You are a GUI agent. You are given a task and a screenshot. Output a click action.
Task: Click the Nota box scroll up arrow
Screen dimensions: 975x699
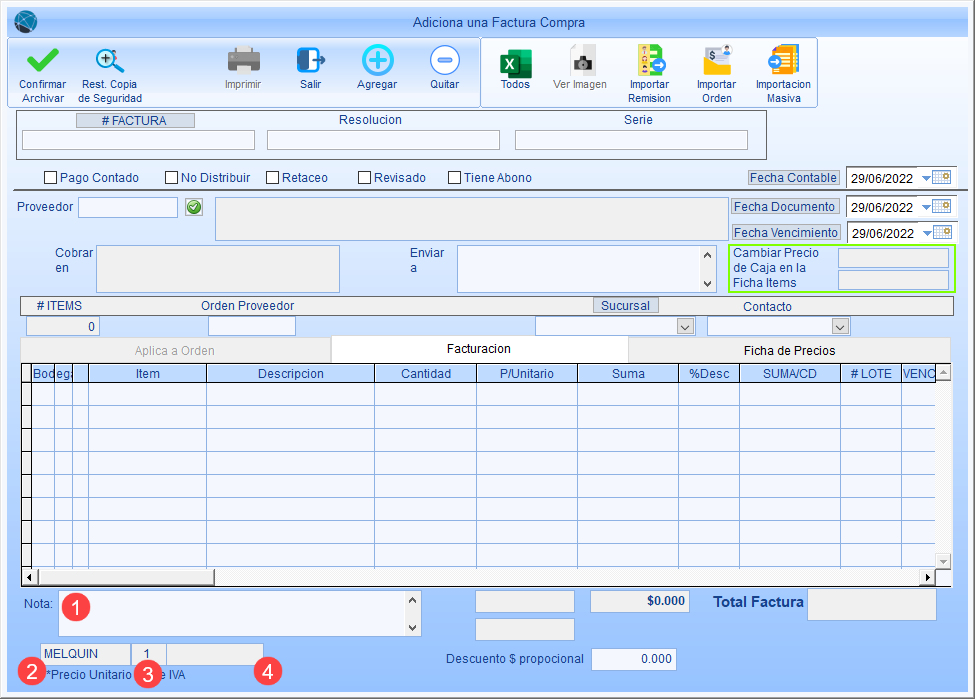tap(412, 600)
